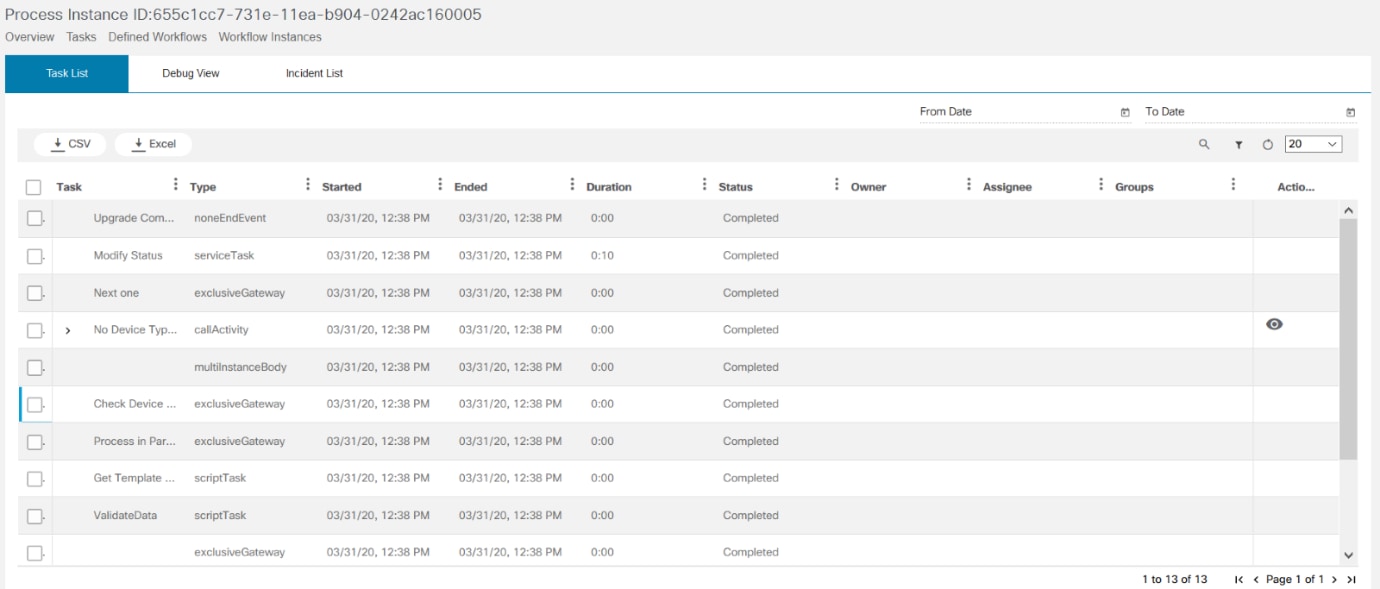The image size is (1380, 589).
Task: Click the search magnifier icon
Action: click(x=1204, y=145)
